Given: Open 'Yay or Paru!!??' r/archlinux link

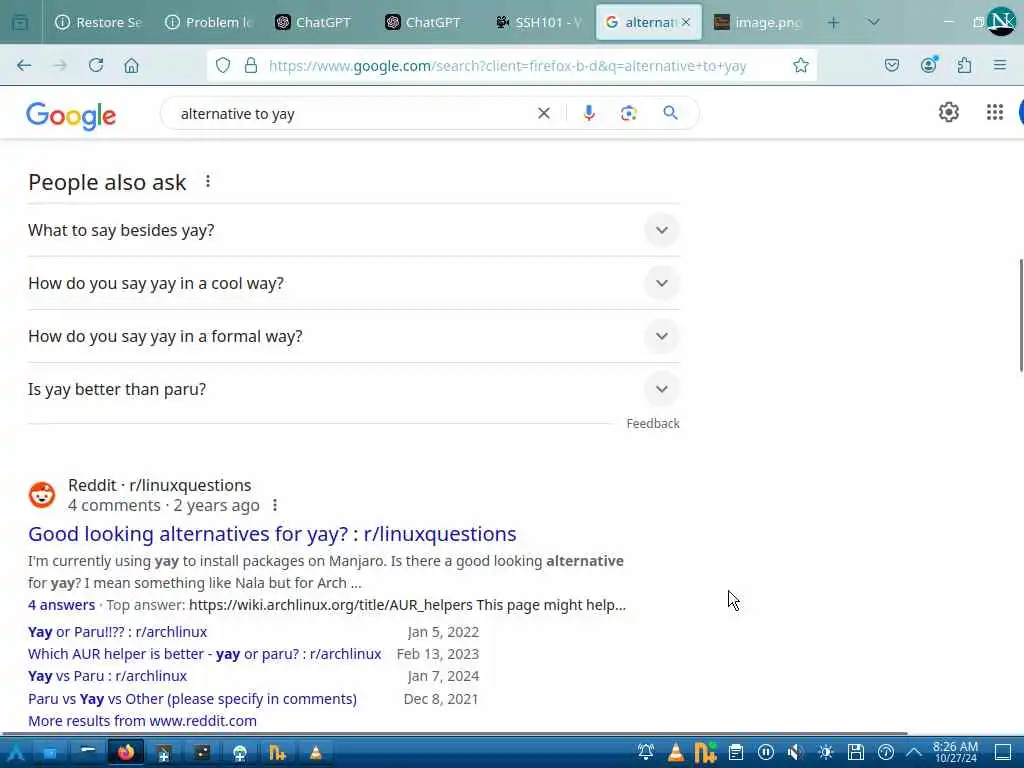Looking at the screenshot, I should pyautogui.click(x=118, y=632).
